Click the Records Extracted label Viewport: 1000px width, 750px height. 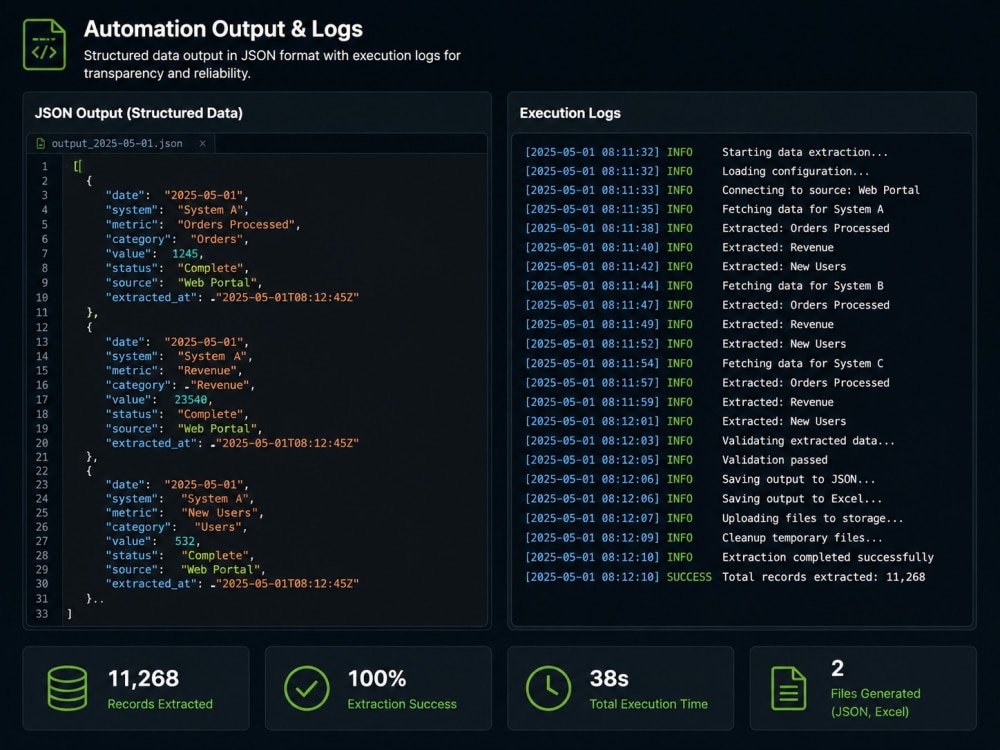(160, 704)
